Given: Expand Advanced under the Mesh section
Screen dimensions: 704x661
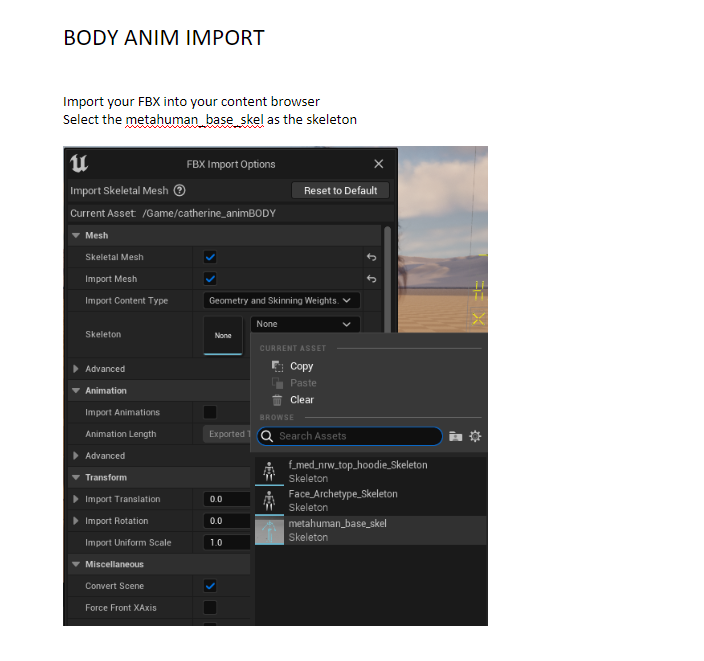Looking at the screenshot, I should pos(76,369).
